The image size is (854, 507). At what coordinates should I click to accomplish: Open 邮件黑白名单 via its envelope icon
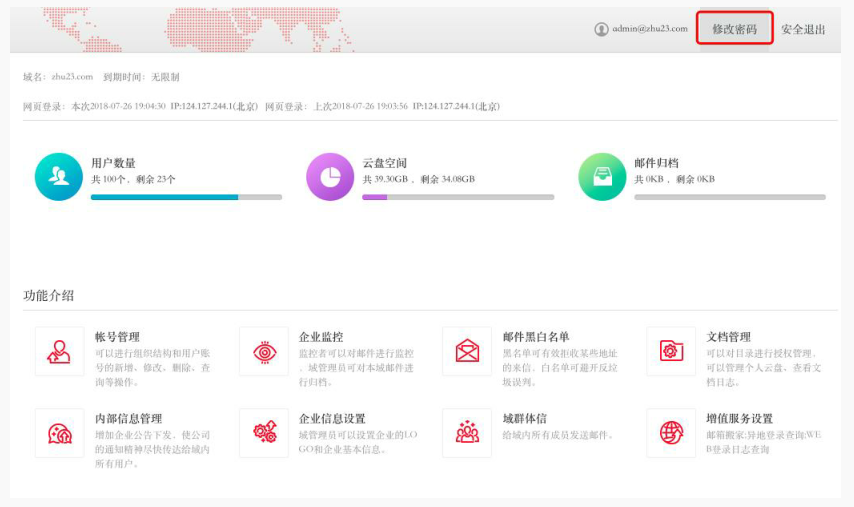click(467, 351)
